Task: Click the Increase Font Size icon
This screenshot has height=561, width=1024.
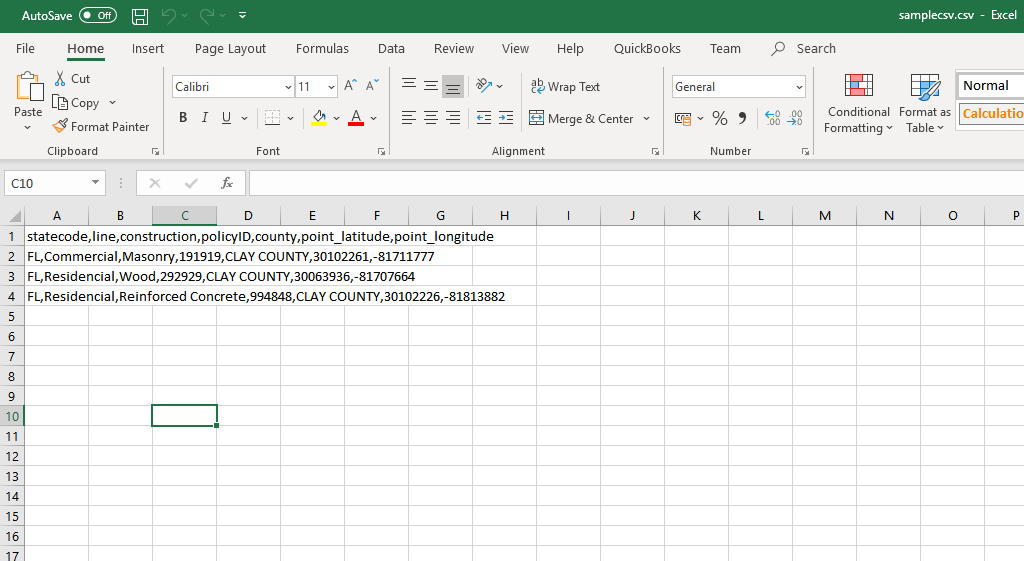Action: click(x=350, y=87)
